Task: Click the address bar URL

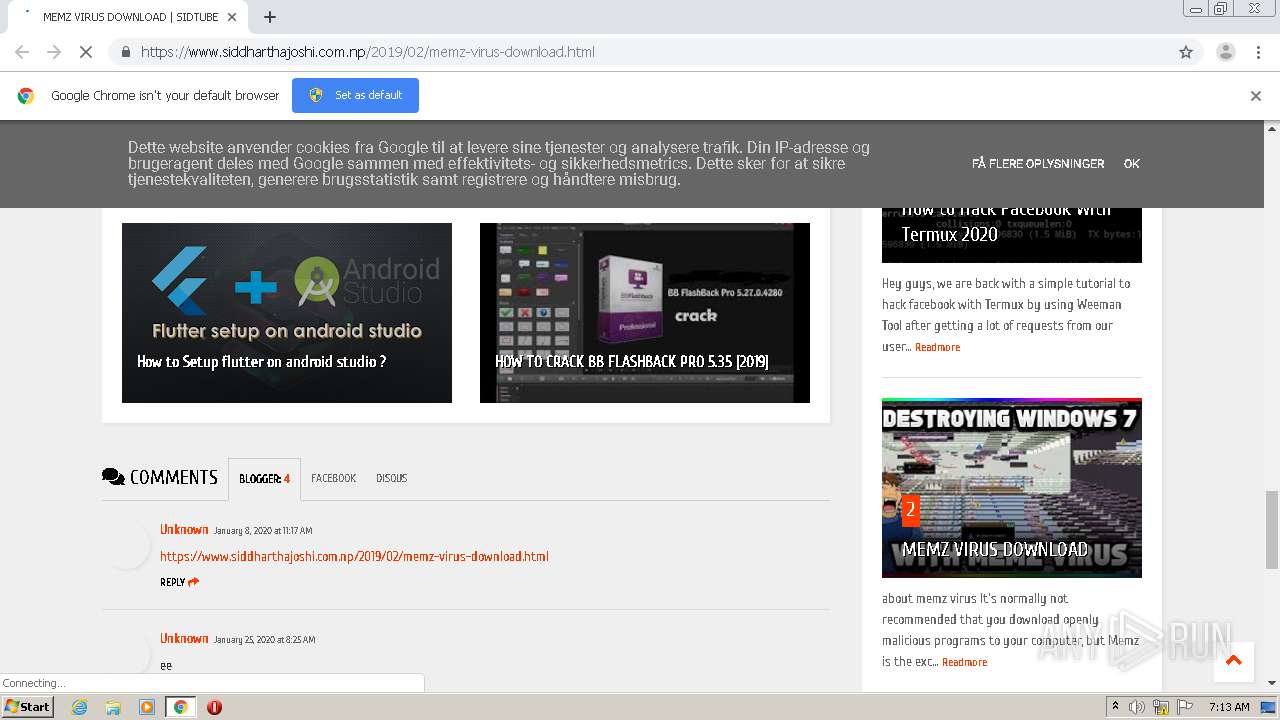Action: point(368,52)
